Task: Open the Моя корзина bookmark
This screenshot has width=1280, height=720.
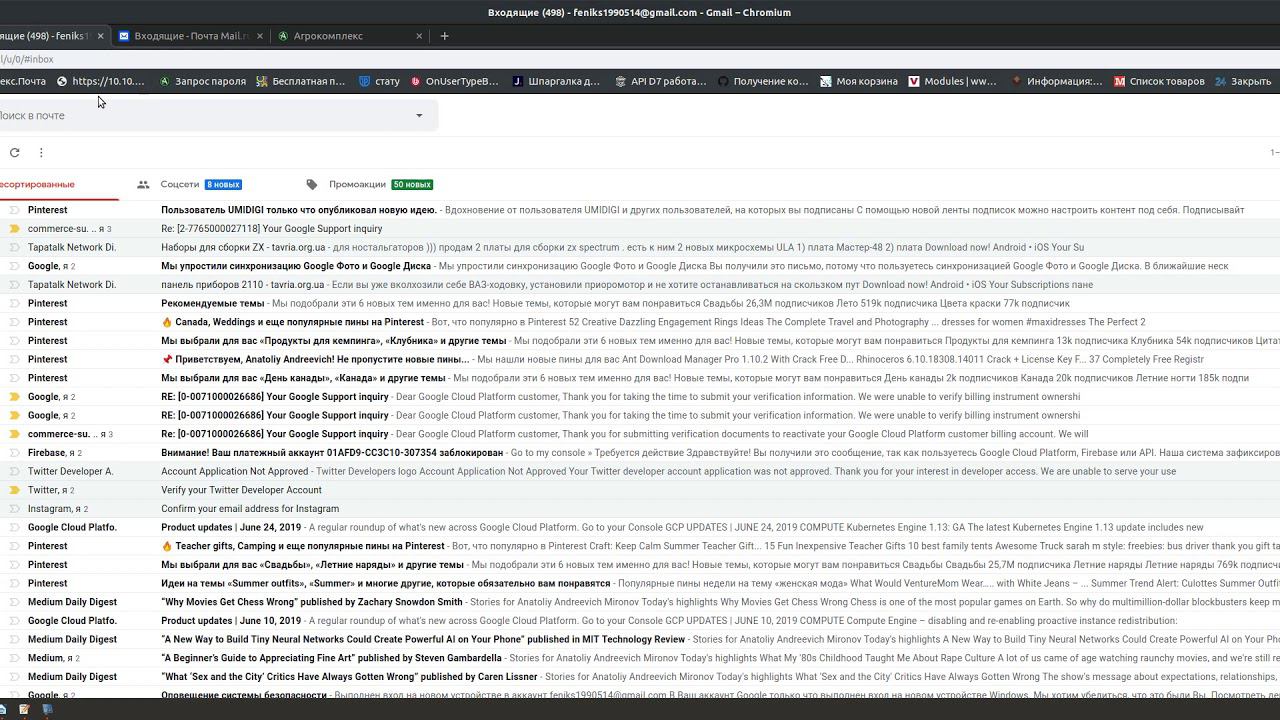Action: coord(857,82)
